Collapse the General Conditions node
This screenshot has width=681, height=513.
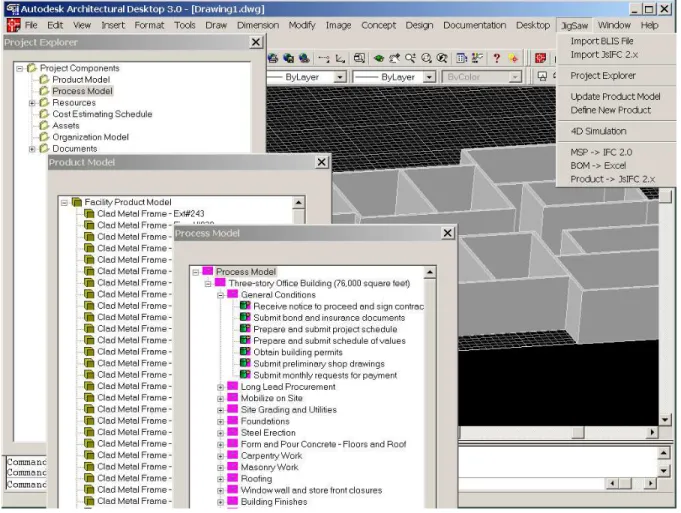[x=220, y=295]
